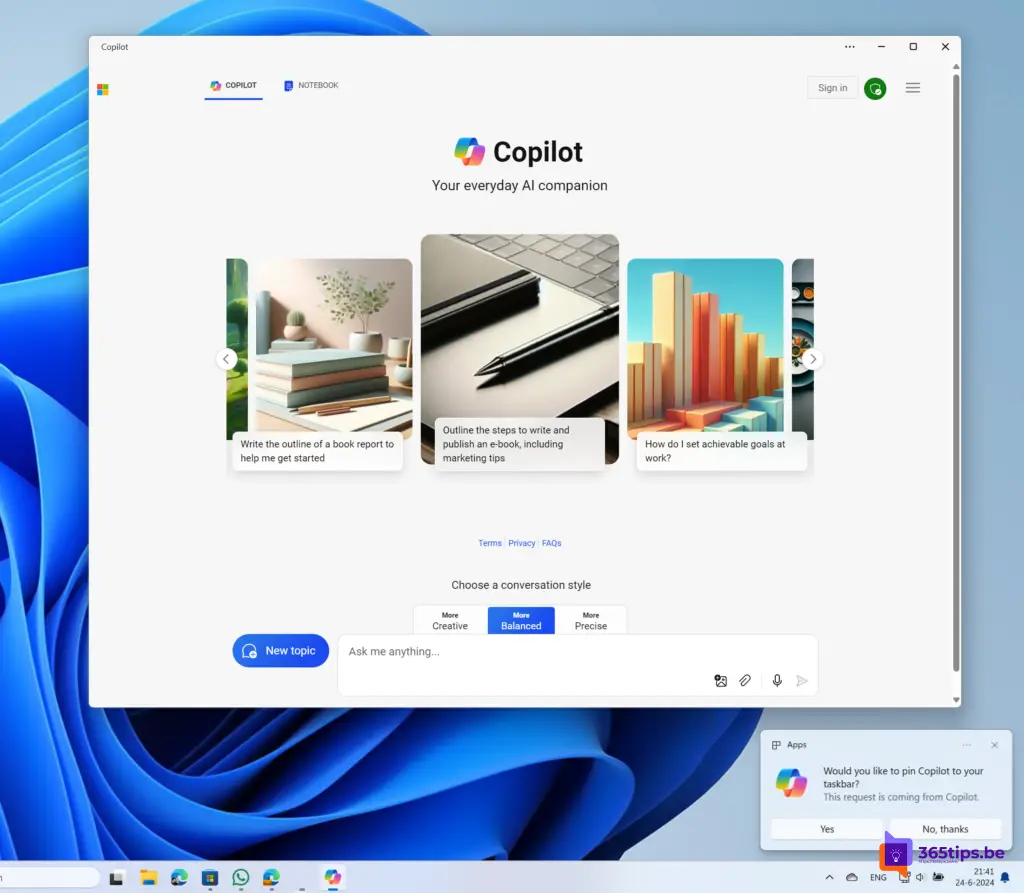The image size is (1024, 893).
Task: Click the Copilot taskbar icon
Action: (332, 877)
